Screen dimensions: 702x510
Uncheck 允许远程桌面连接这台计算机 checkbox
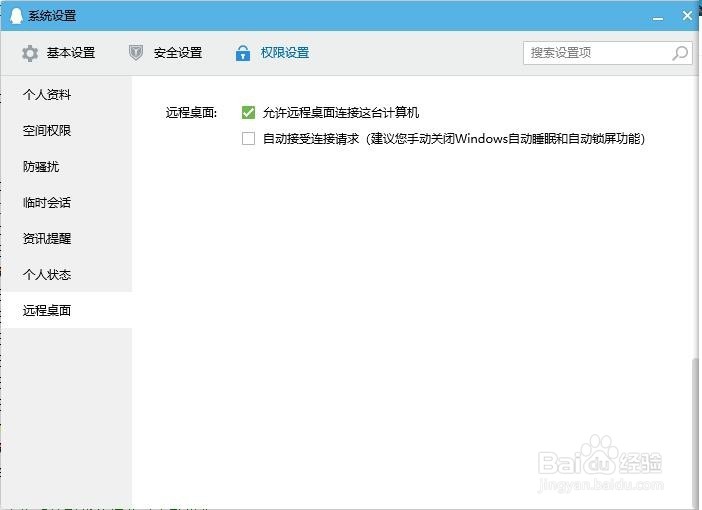[x=248, y=112]
